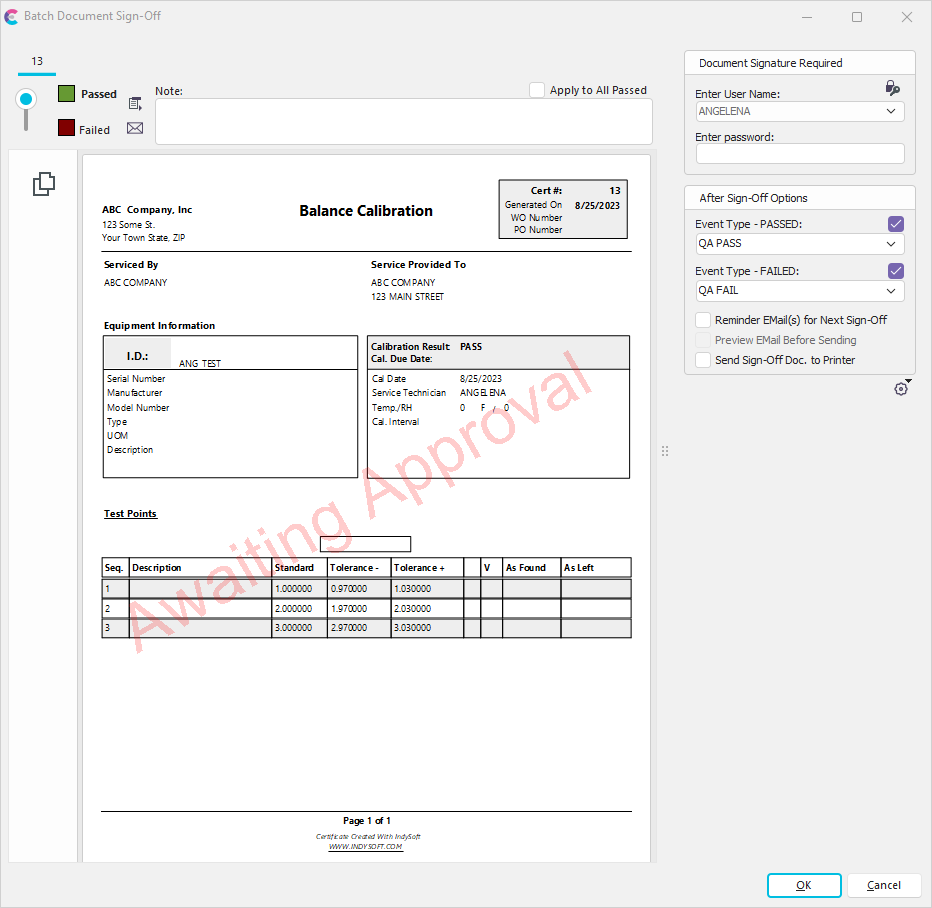Open the QA FAIL event type dropdown
The width and height of the screenshot is (932, 908).
coord(891,291)
